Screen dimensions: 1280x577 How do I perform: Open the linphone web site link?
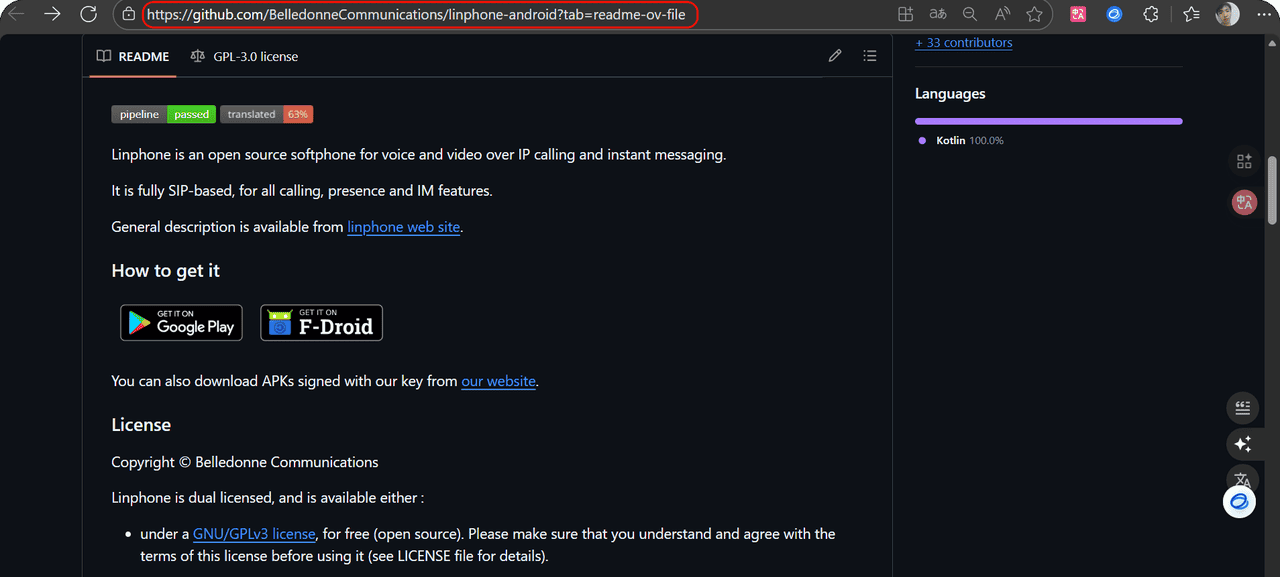[x=403, y=227]
